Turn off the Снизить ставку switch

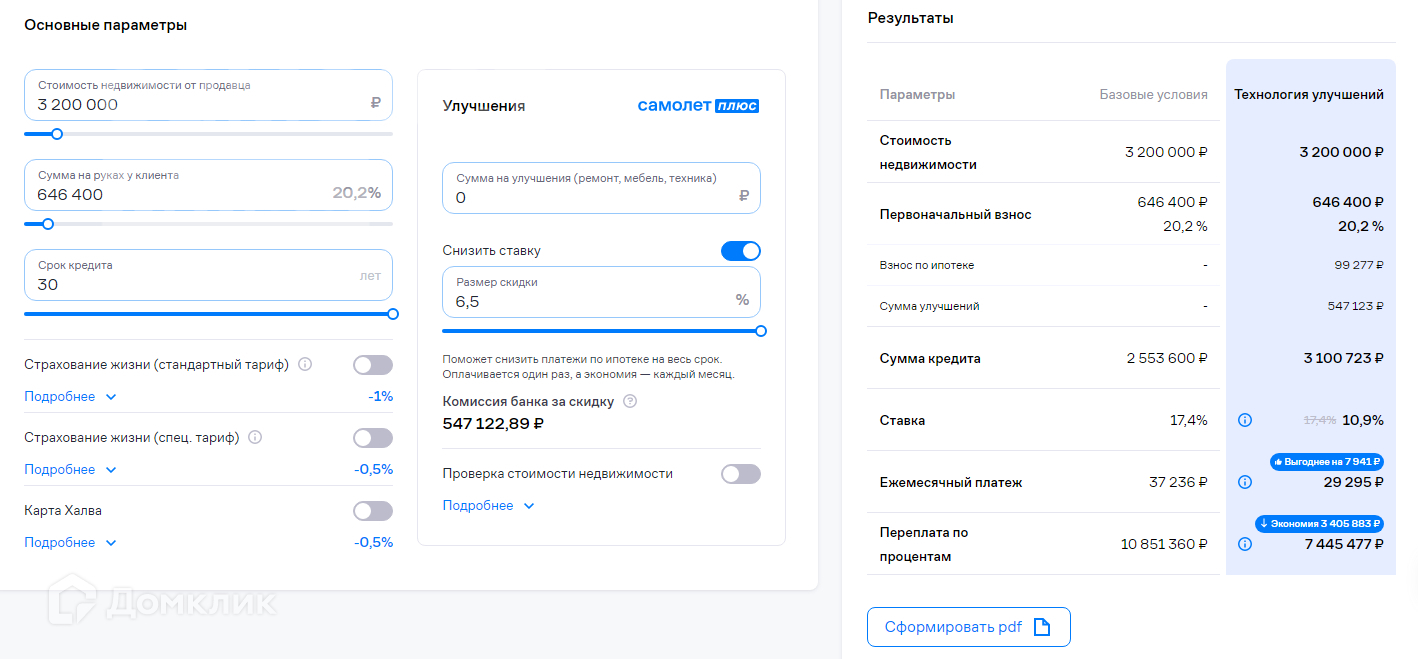tap(740, 251)
